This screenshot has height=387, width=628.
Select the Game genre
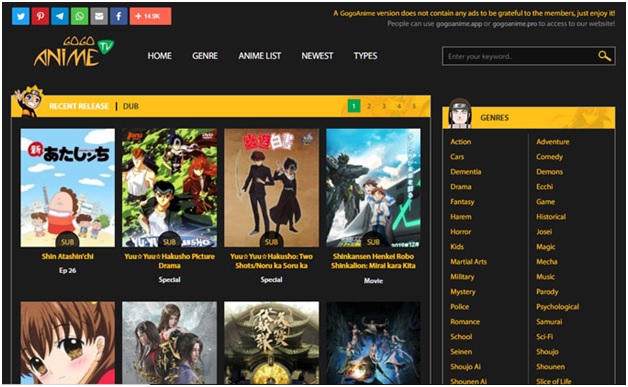(545, 202)
